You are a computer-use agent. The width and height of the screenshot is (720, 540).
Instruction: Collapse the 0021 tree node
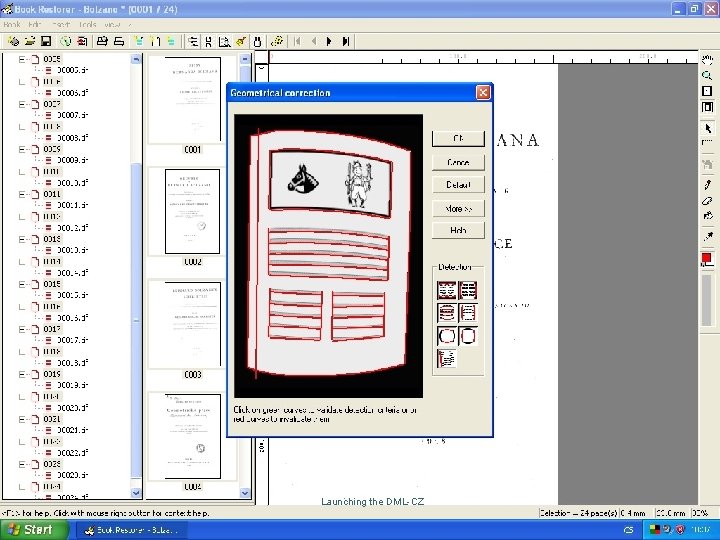click(21, 419)
